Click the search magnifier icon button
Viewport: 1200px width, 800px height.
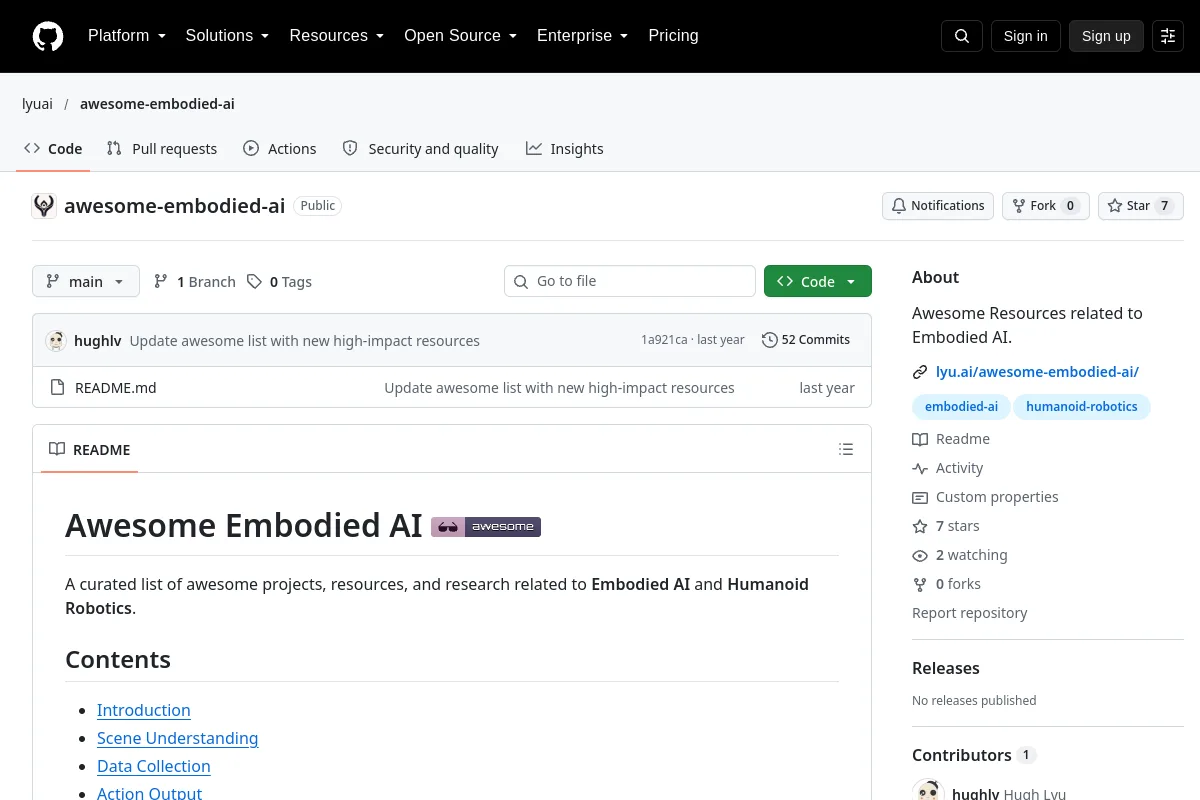pos(962,36)
